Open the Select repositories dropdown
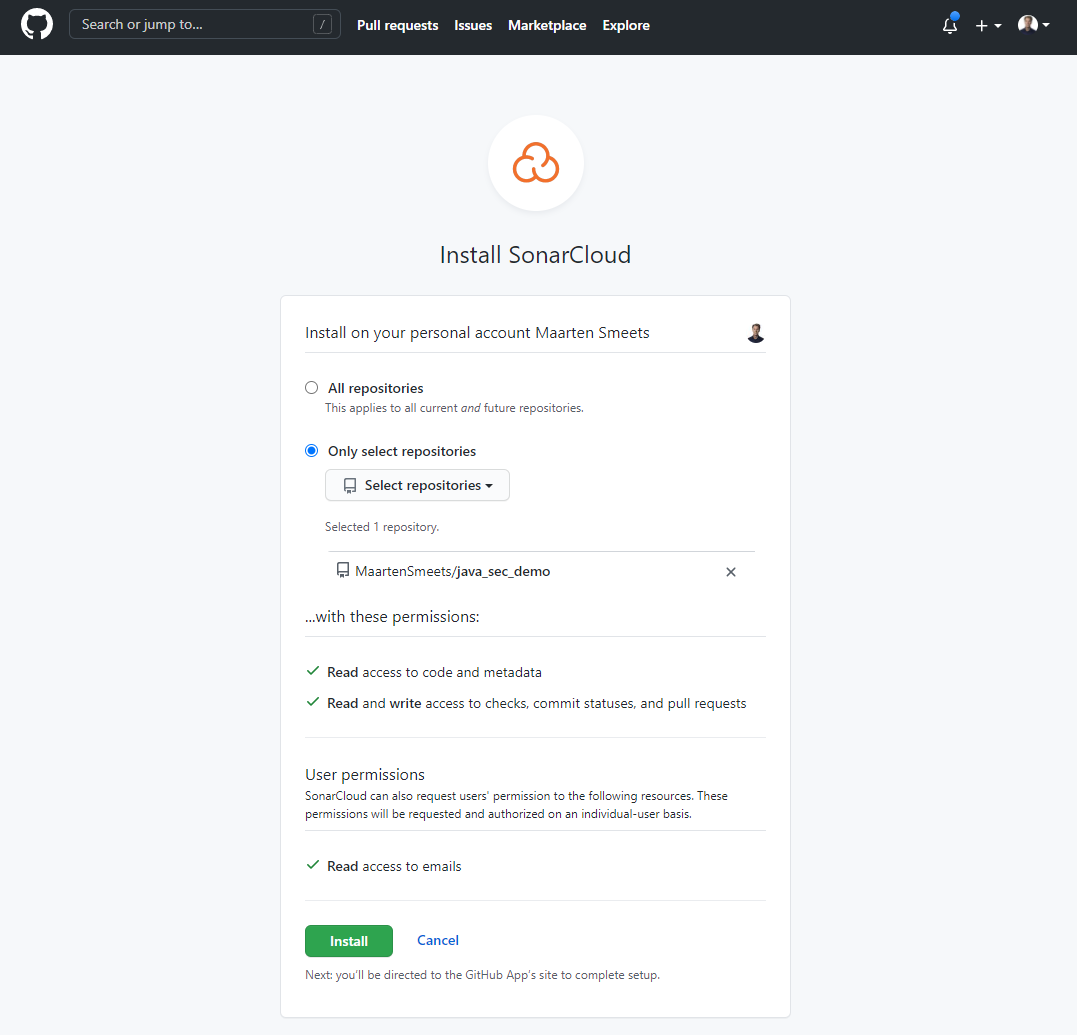 (x=417, y=485)
